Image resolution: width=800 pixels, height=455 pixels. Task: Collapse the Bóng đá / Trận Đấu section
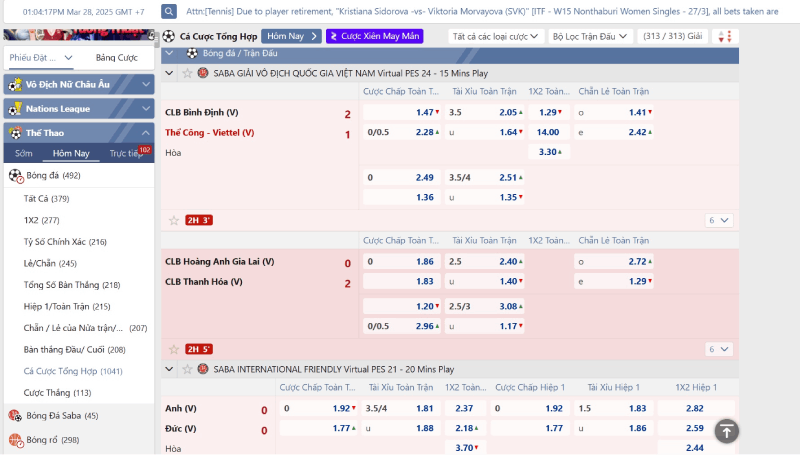[x=169, y=53]
